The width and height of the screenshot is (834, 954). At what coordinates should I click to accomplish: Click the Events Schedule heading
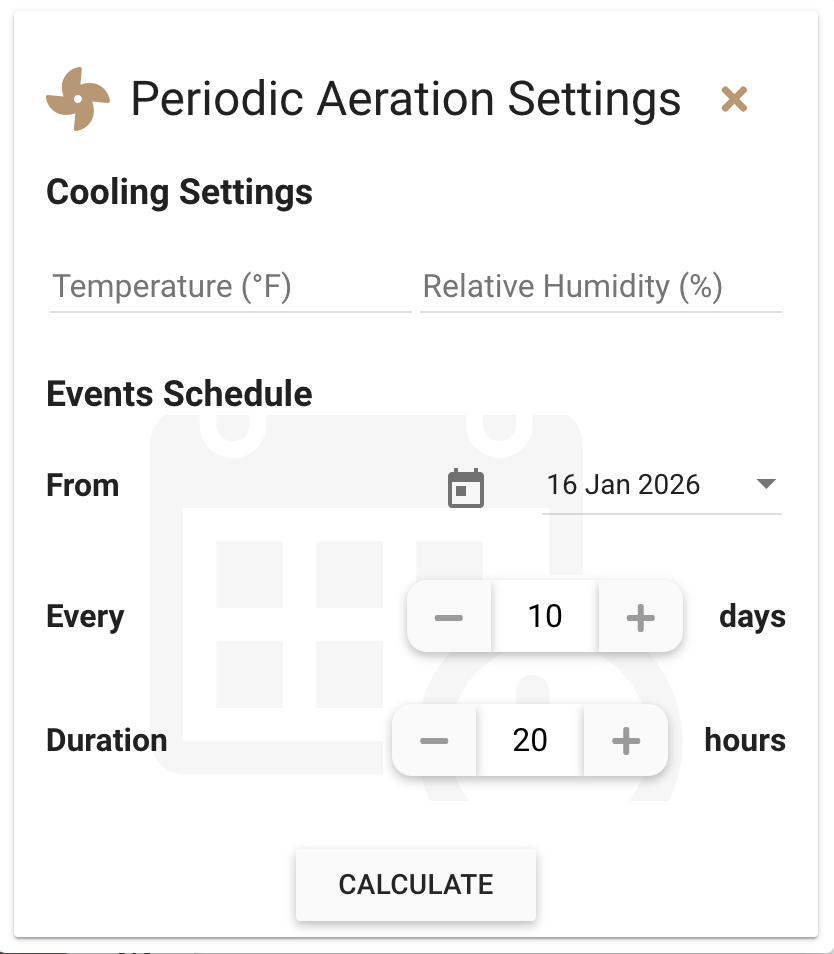point(180,394)
